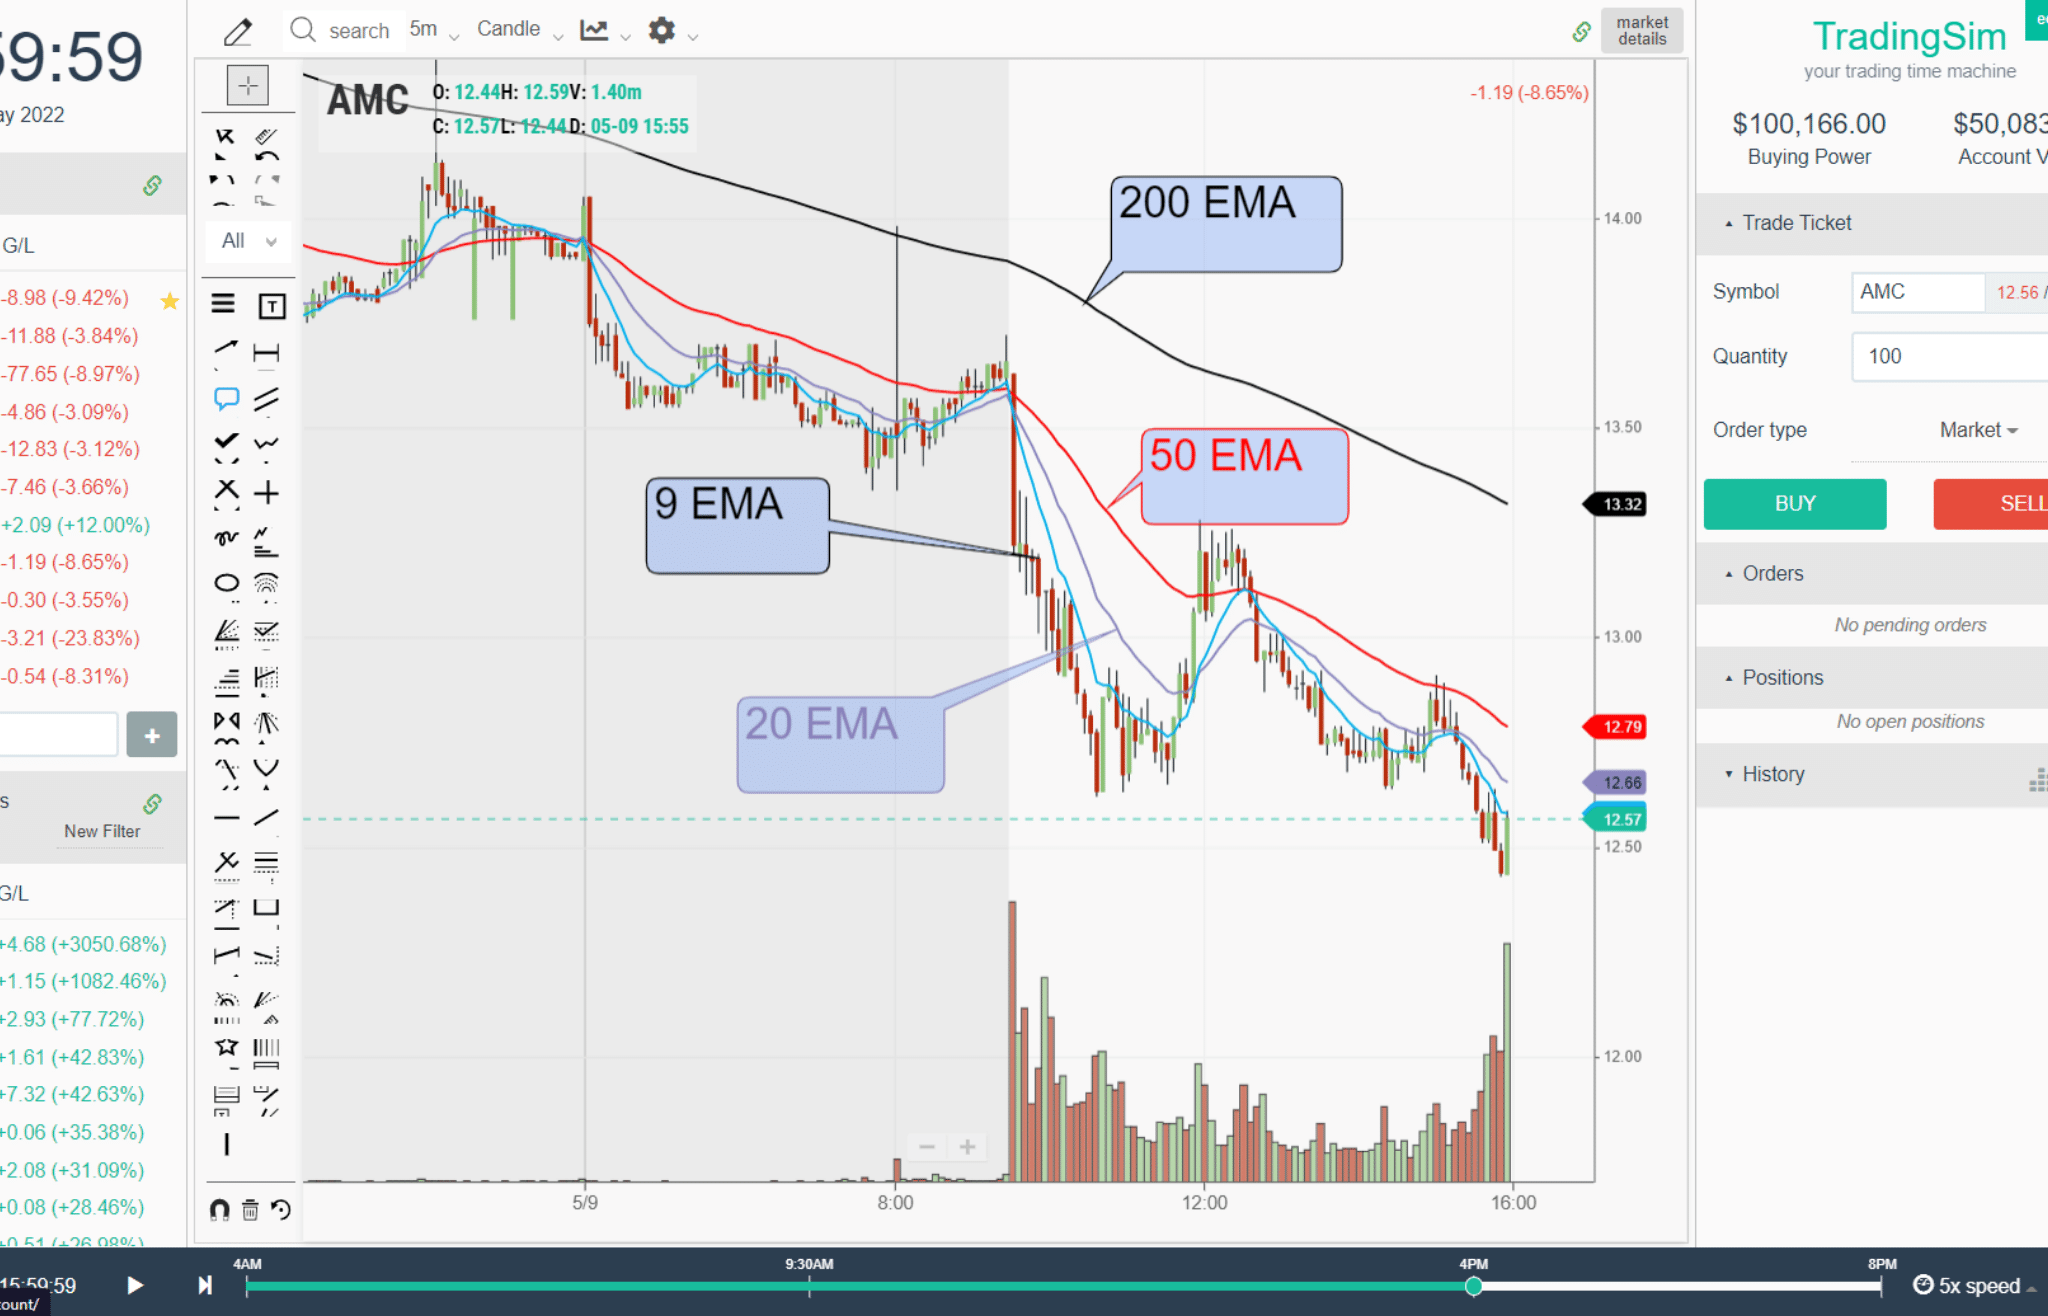Select the star shape tool

click(x=227, y=1047)
